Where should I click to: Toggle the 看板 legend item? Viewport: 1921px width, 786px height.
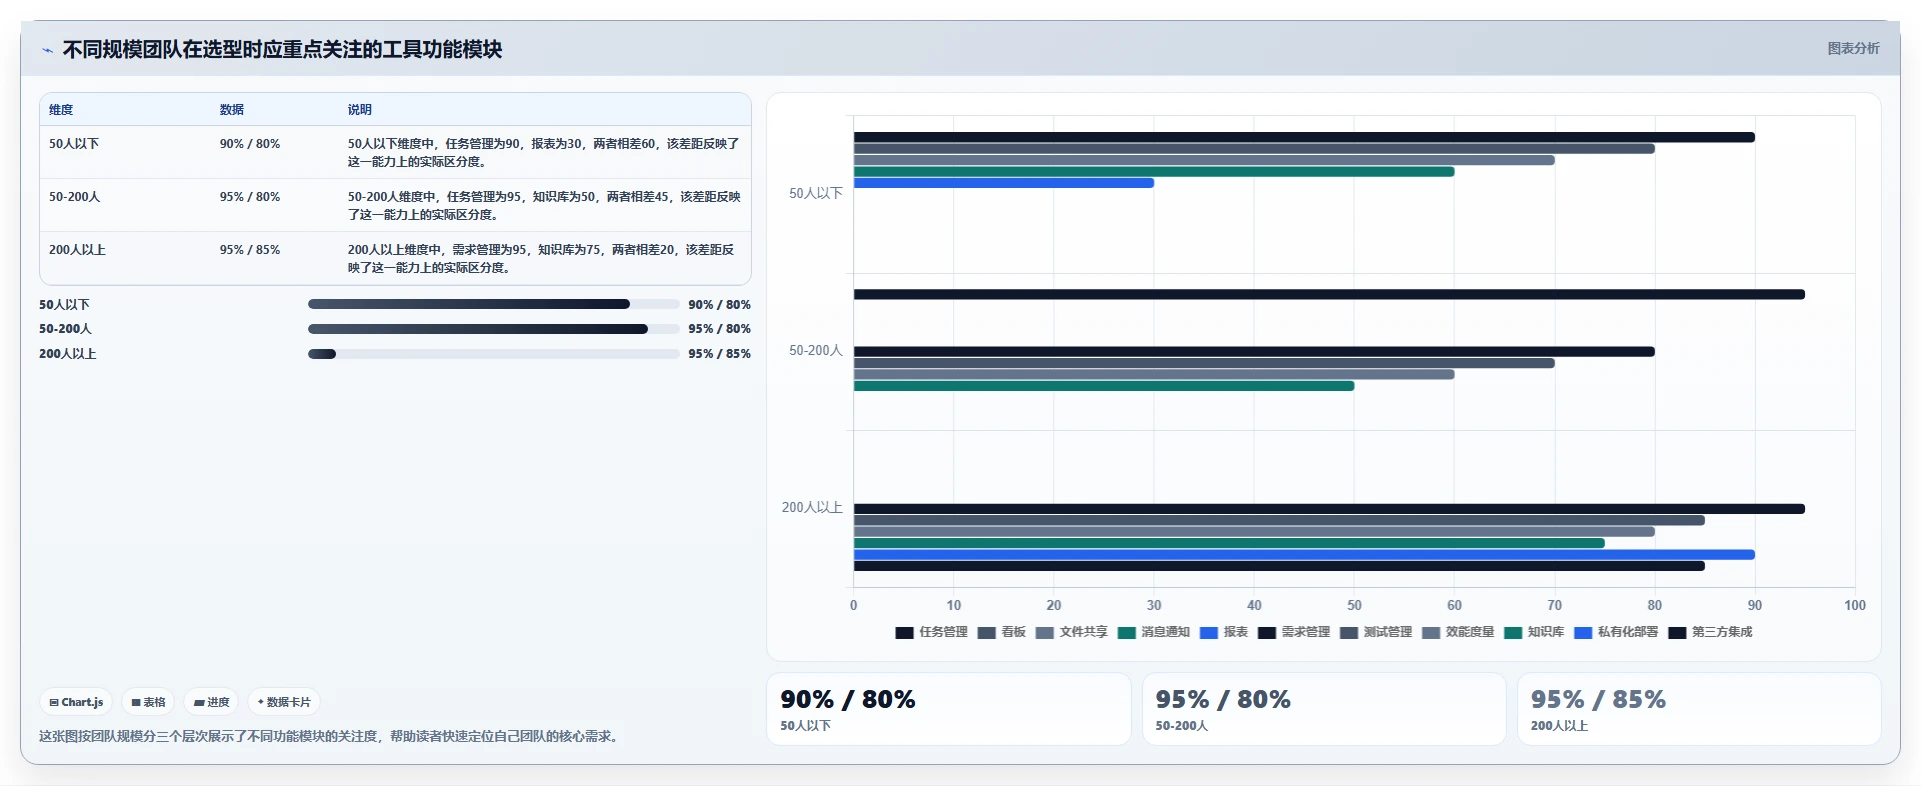coord(1001,632)
